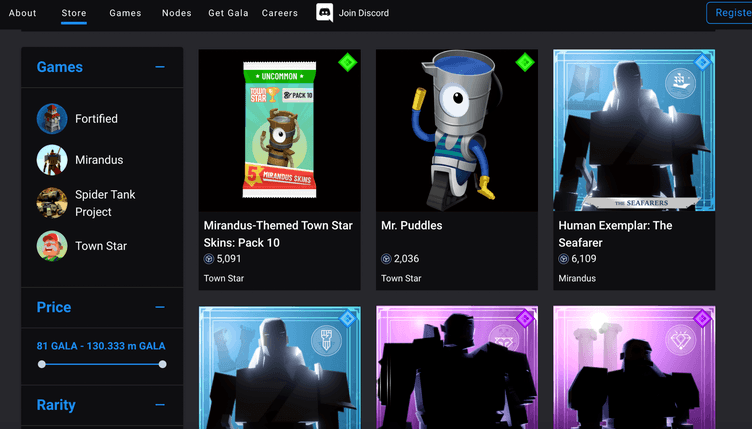752x429 pixels.
Task: Click 'Mirandus-Themed Town Star Skins: Pack 10' title
Action: coord(278,234)
